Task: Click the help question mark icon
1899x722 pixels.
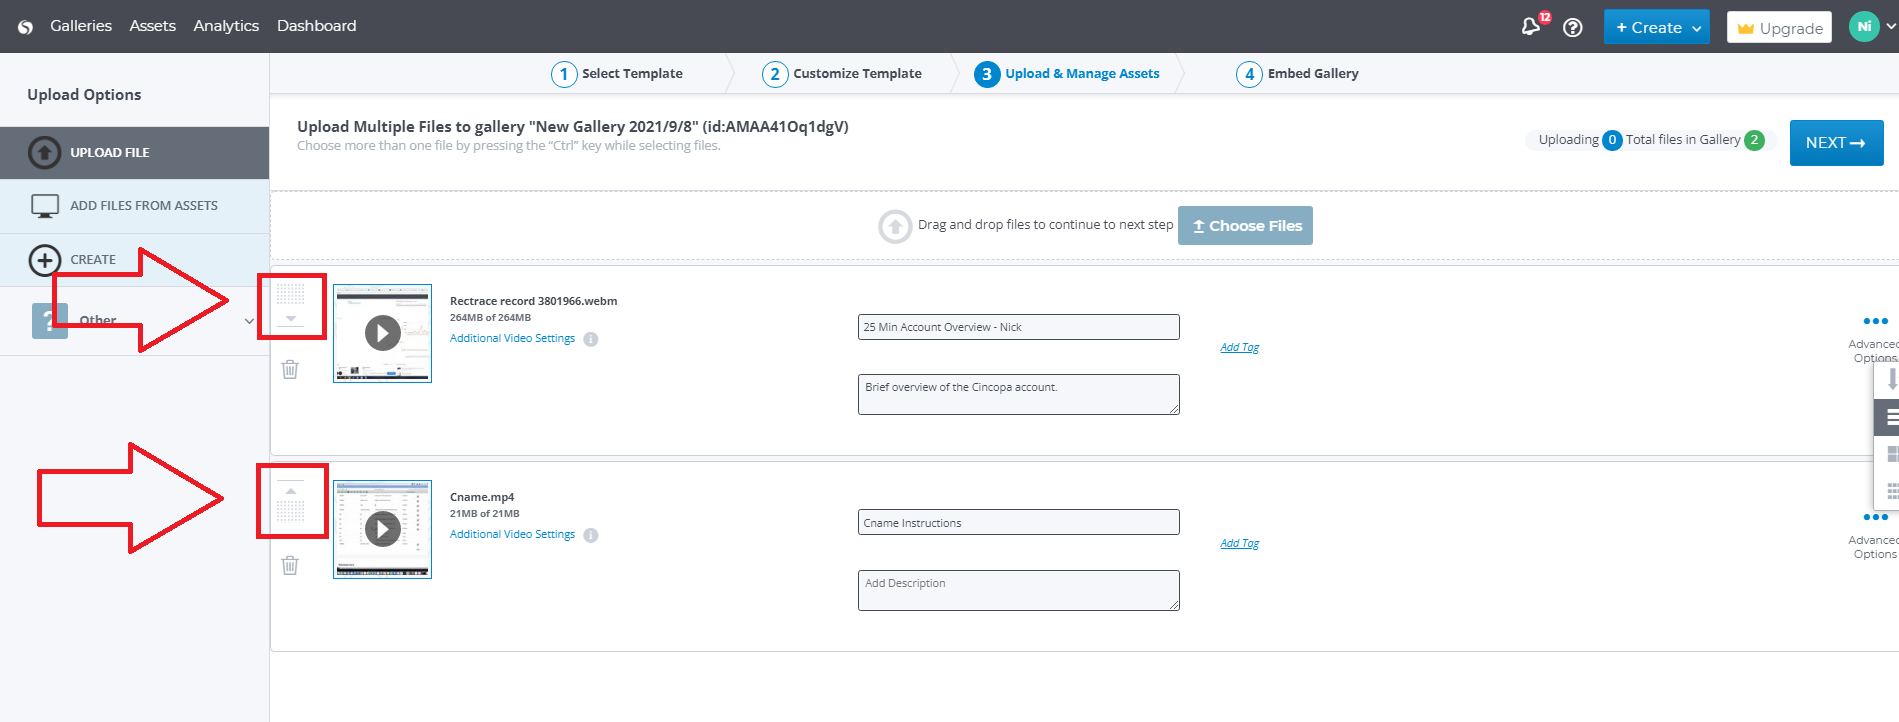Action: [x=1573, y=27]
